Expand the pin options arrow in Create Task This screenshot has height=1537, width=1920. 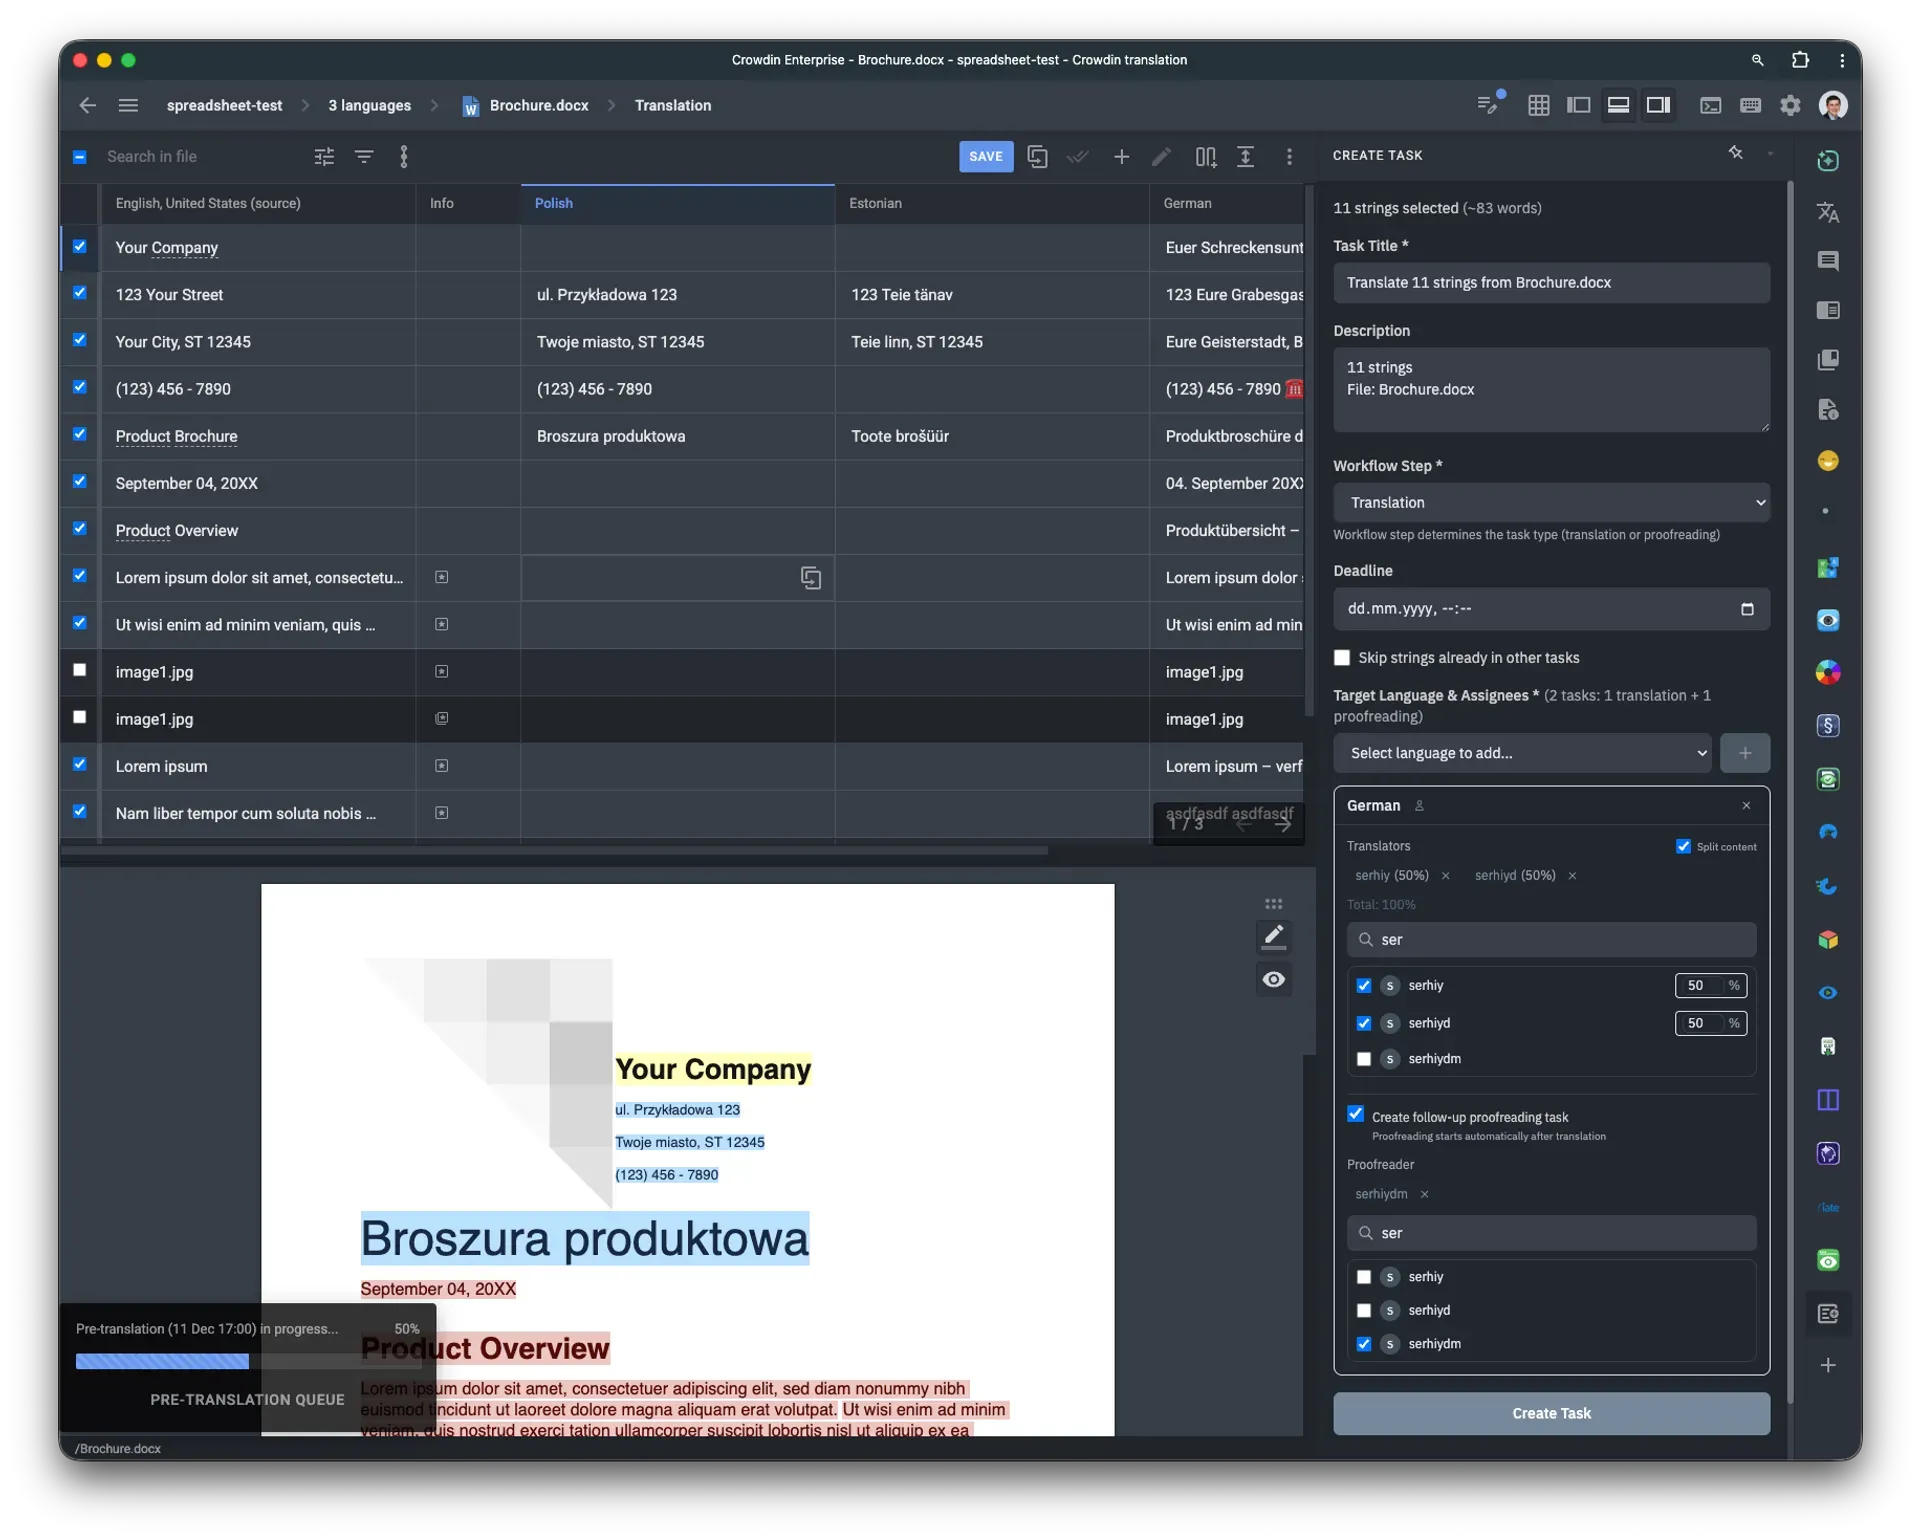(x=1770, y=154)
